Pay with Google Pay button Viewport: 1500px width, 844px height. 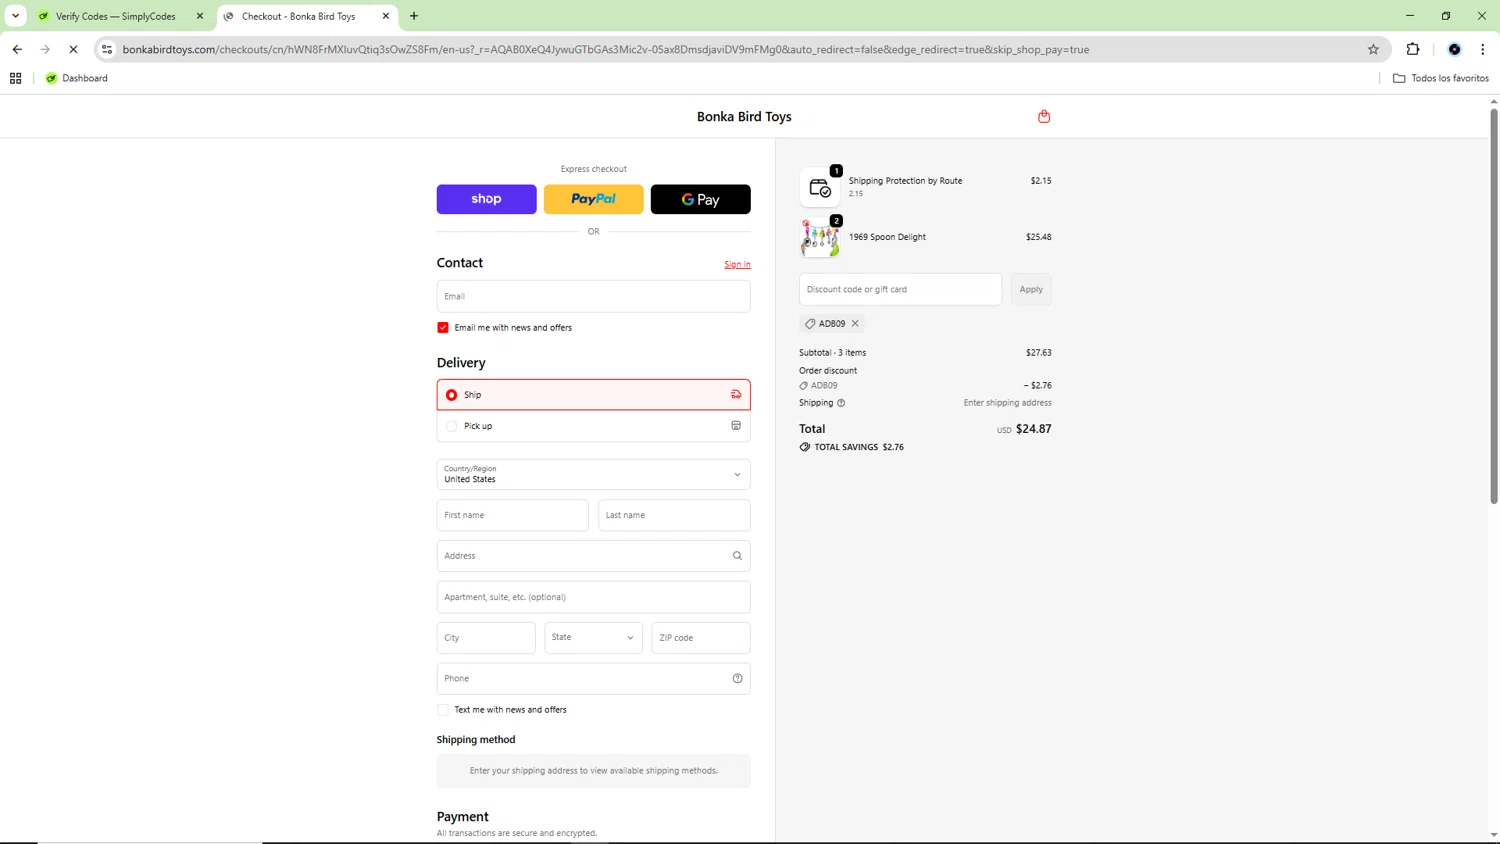[x=700, y=199]
